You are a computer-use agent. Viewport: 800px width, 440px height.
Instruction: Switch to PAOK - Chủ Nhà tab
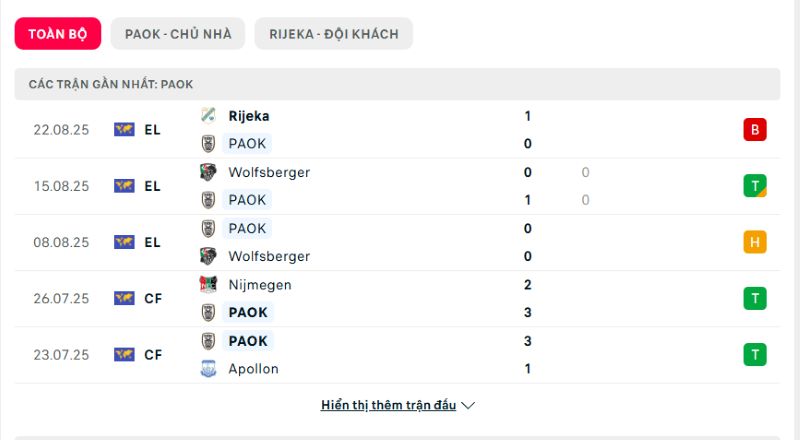[x=178, y=34]
